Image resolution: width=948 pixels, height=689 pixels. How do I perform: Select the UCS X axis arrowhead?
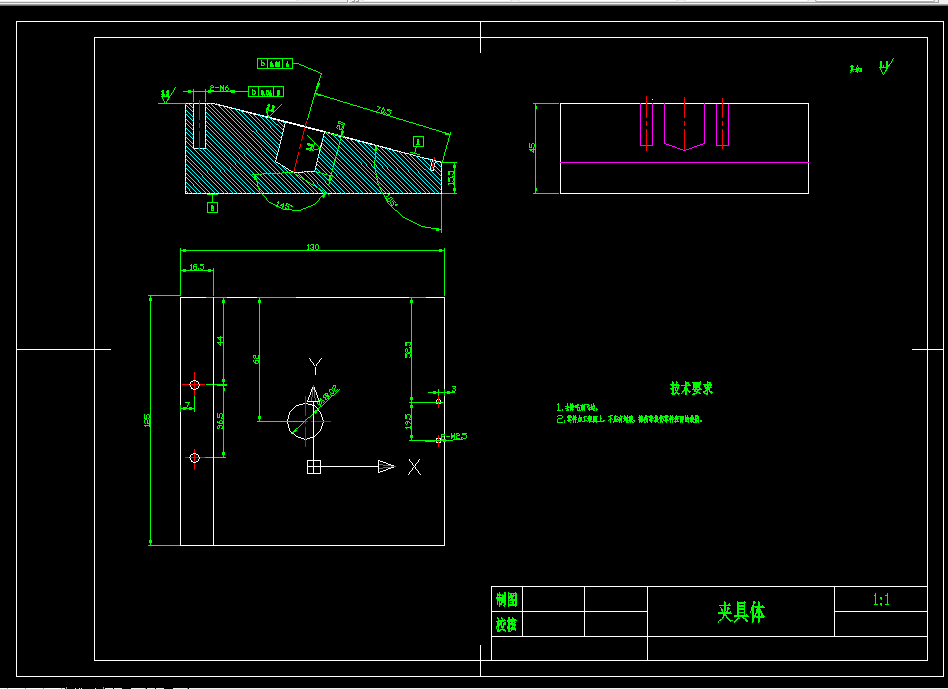tap(386, 467)
